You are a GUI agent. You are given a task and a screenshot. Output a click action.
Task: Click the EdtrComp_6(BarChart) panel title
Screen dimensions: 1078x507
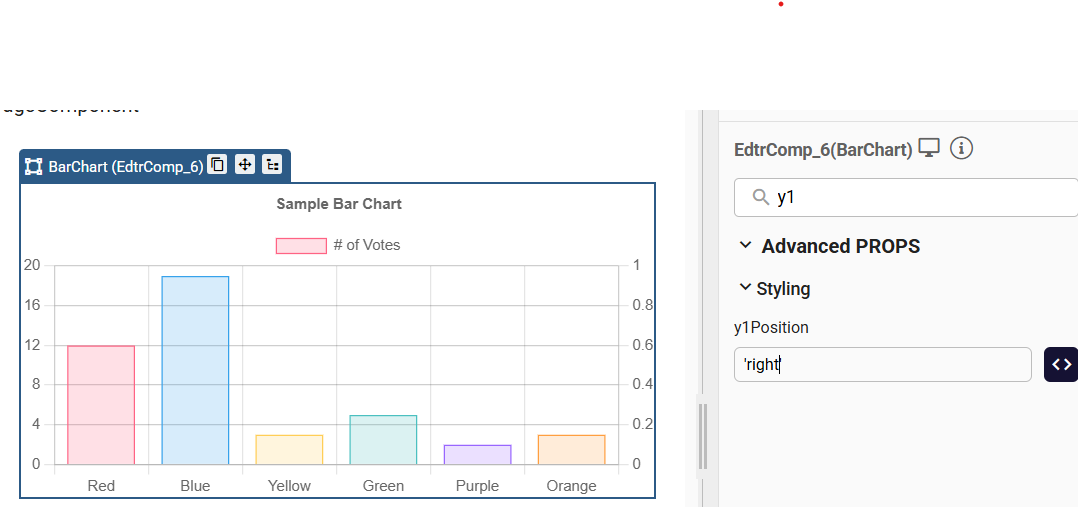pos(823,150)
